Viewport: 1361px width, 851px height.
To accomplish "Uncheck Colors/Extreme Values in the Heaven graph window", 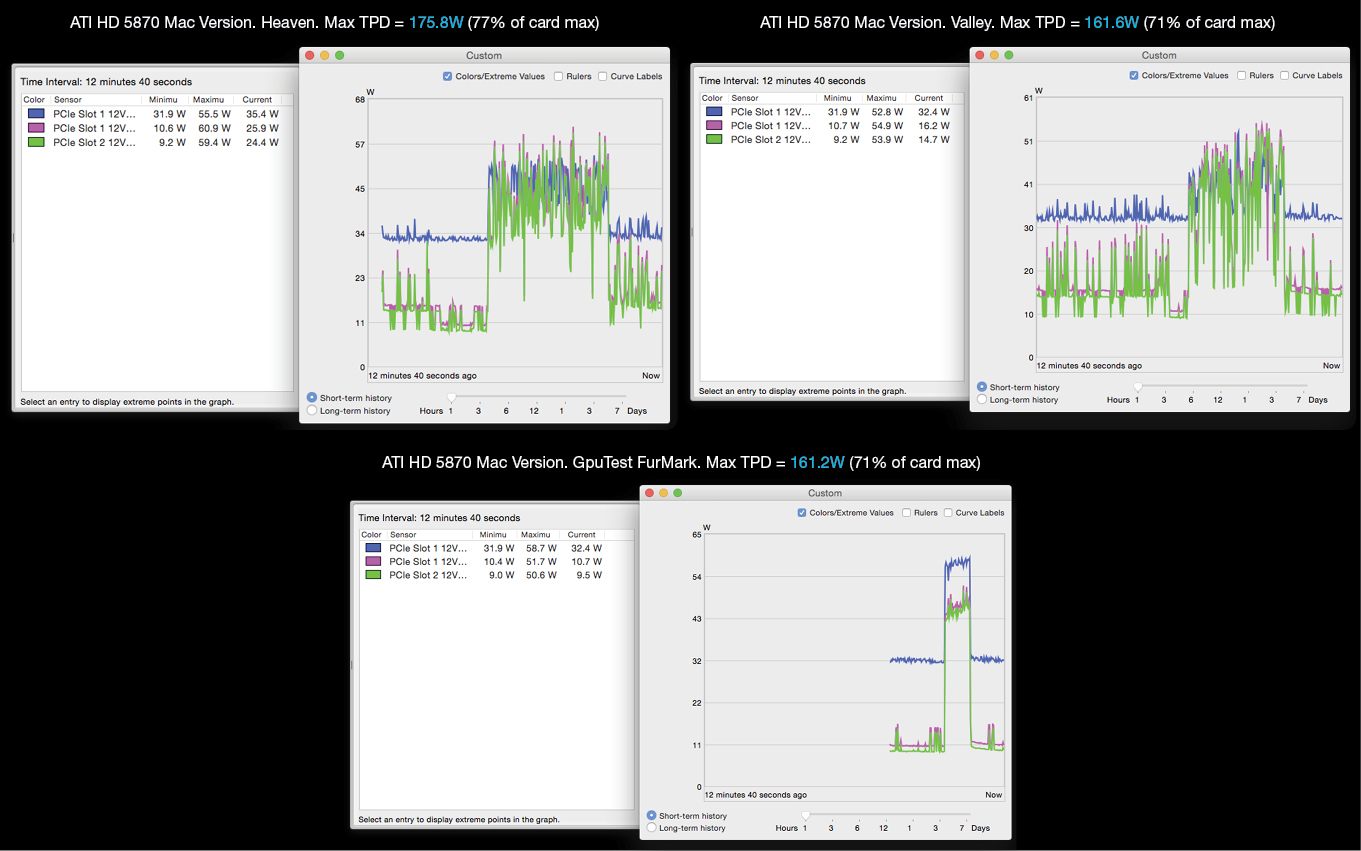I will (x=447, y=76).
